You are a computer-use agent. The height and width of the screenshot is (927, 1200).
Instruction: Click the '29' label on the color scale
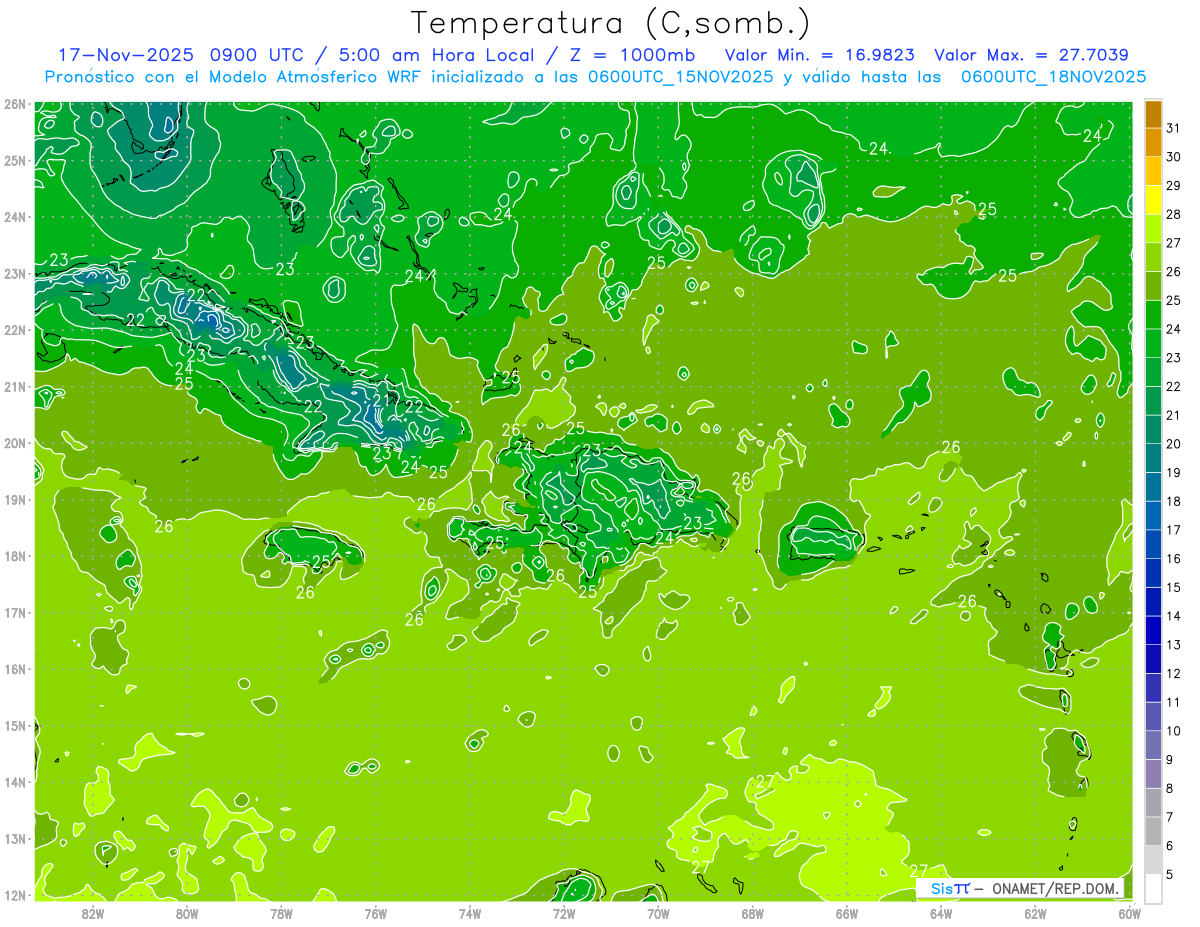click(x=1173, y=186)
